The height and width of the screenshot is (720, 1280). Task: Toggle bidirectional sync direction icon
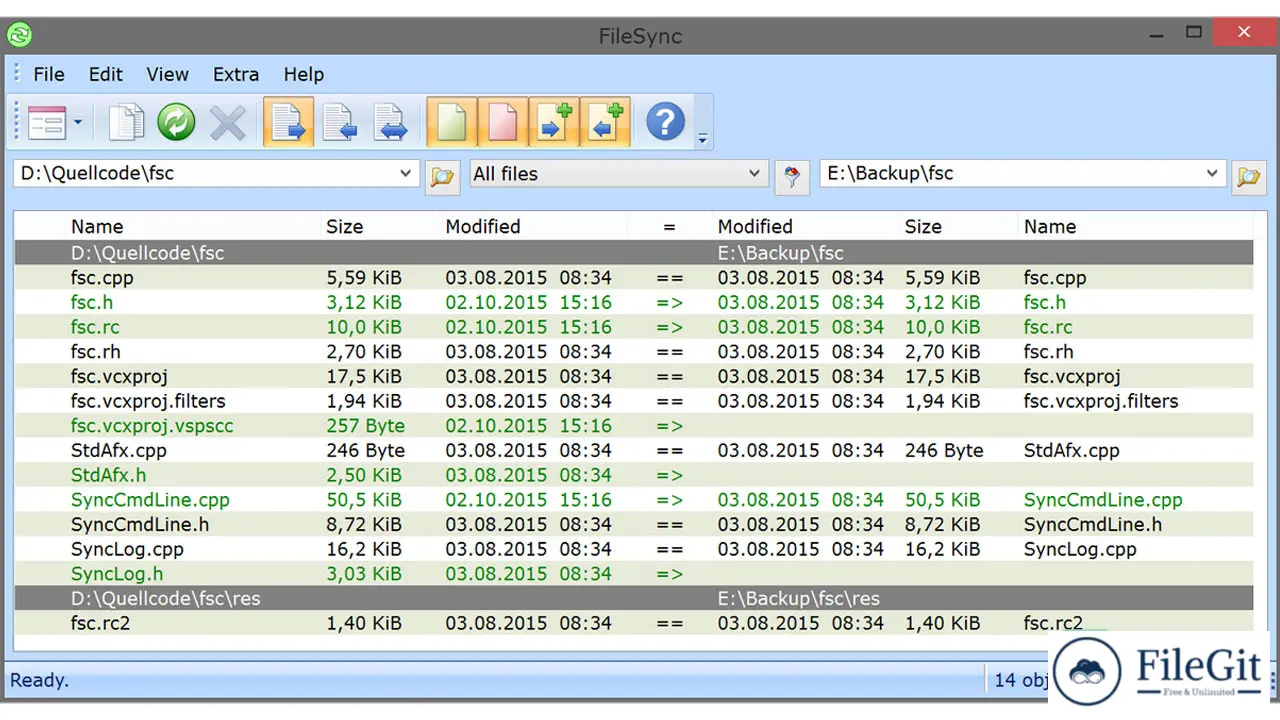pyautogui.click(x=390, y=122)
